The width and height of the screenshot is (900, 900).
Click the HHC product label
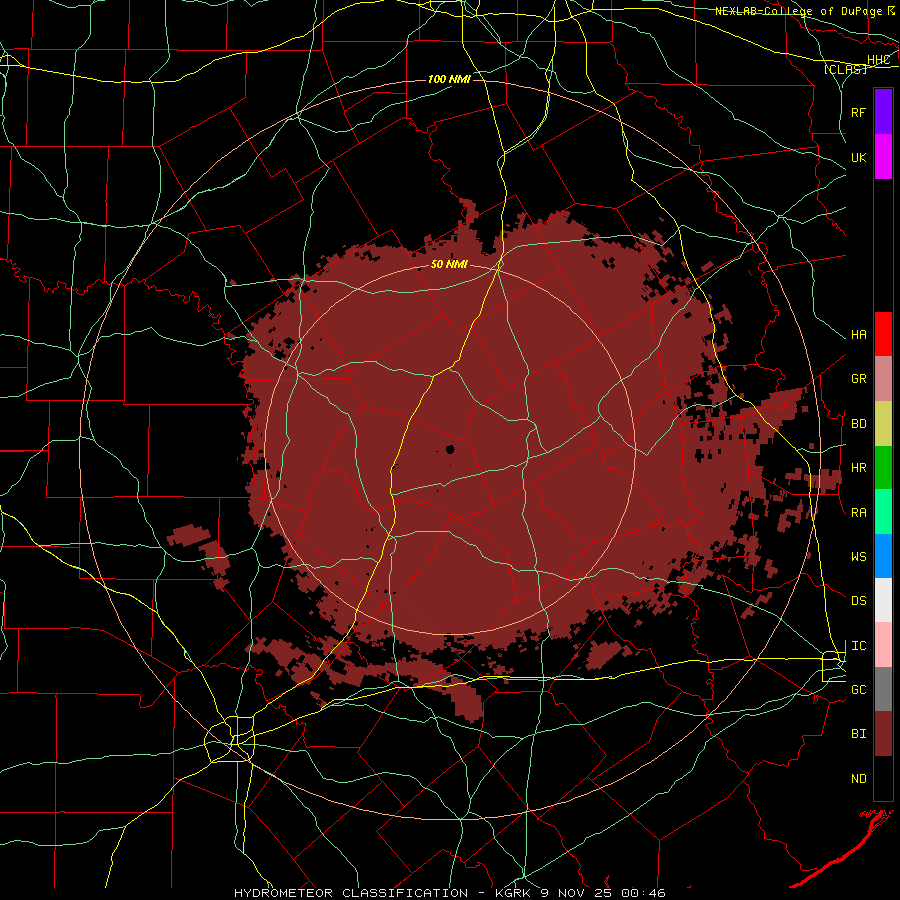(879, 60)
